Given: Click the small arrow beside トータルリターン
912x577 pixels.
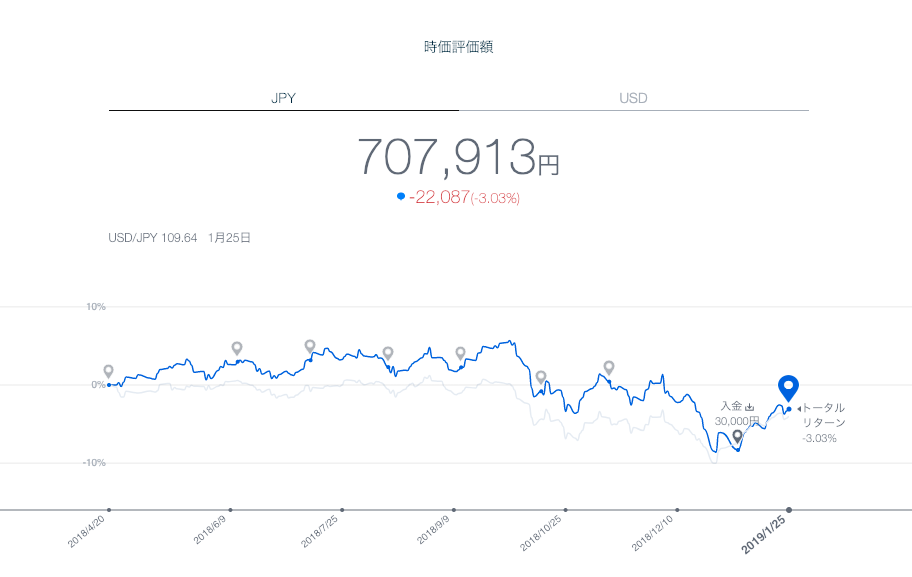Looking at the screenshot, I should (x=798, y=408).
